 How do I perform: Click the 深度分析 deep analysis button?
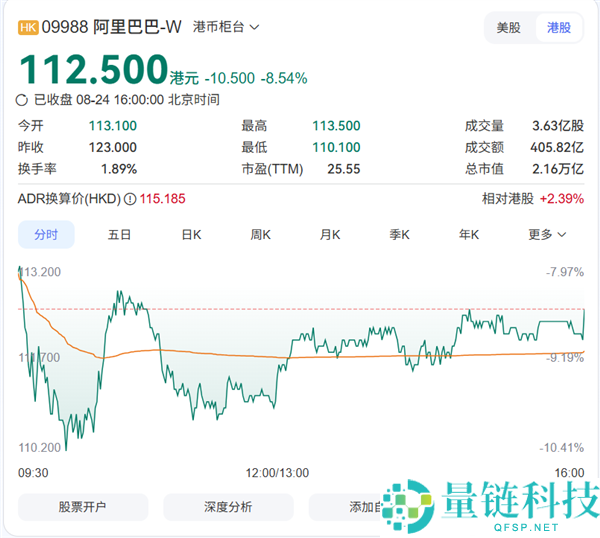[228, 507]
